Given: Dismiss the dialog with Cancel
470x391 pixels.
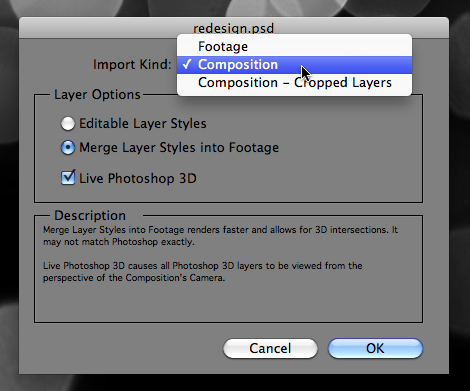Looking at the screenshot, I should click(270, 348).
